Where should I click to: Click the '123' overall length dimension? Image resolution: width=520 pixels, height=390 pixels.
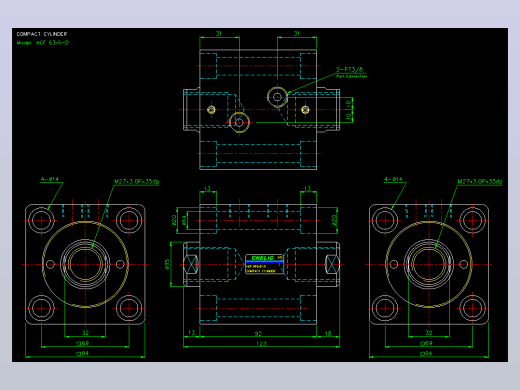pos(262,343)
